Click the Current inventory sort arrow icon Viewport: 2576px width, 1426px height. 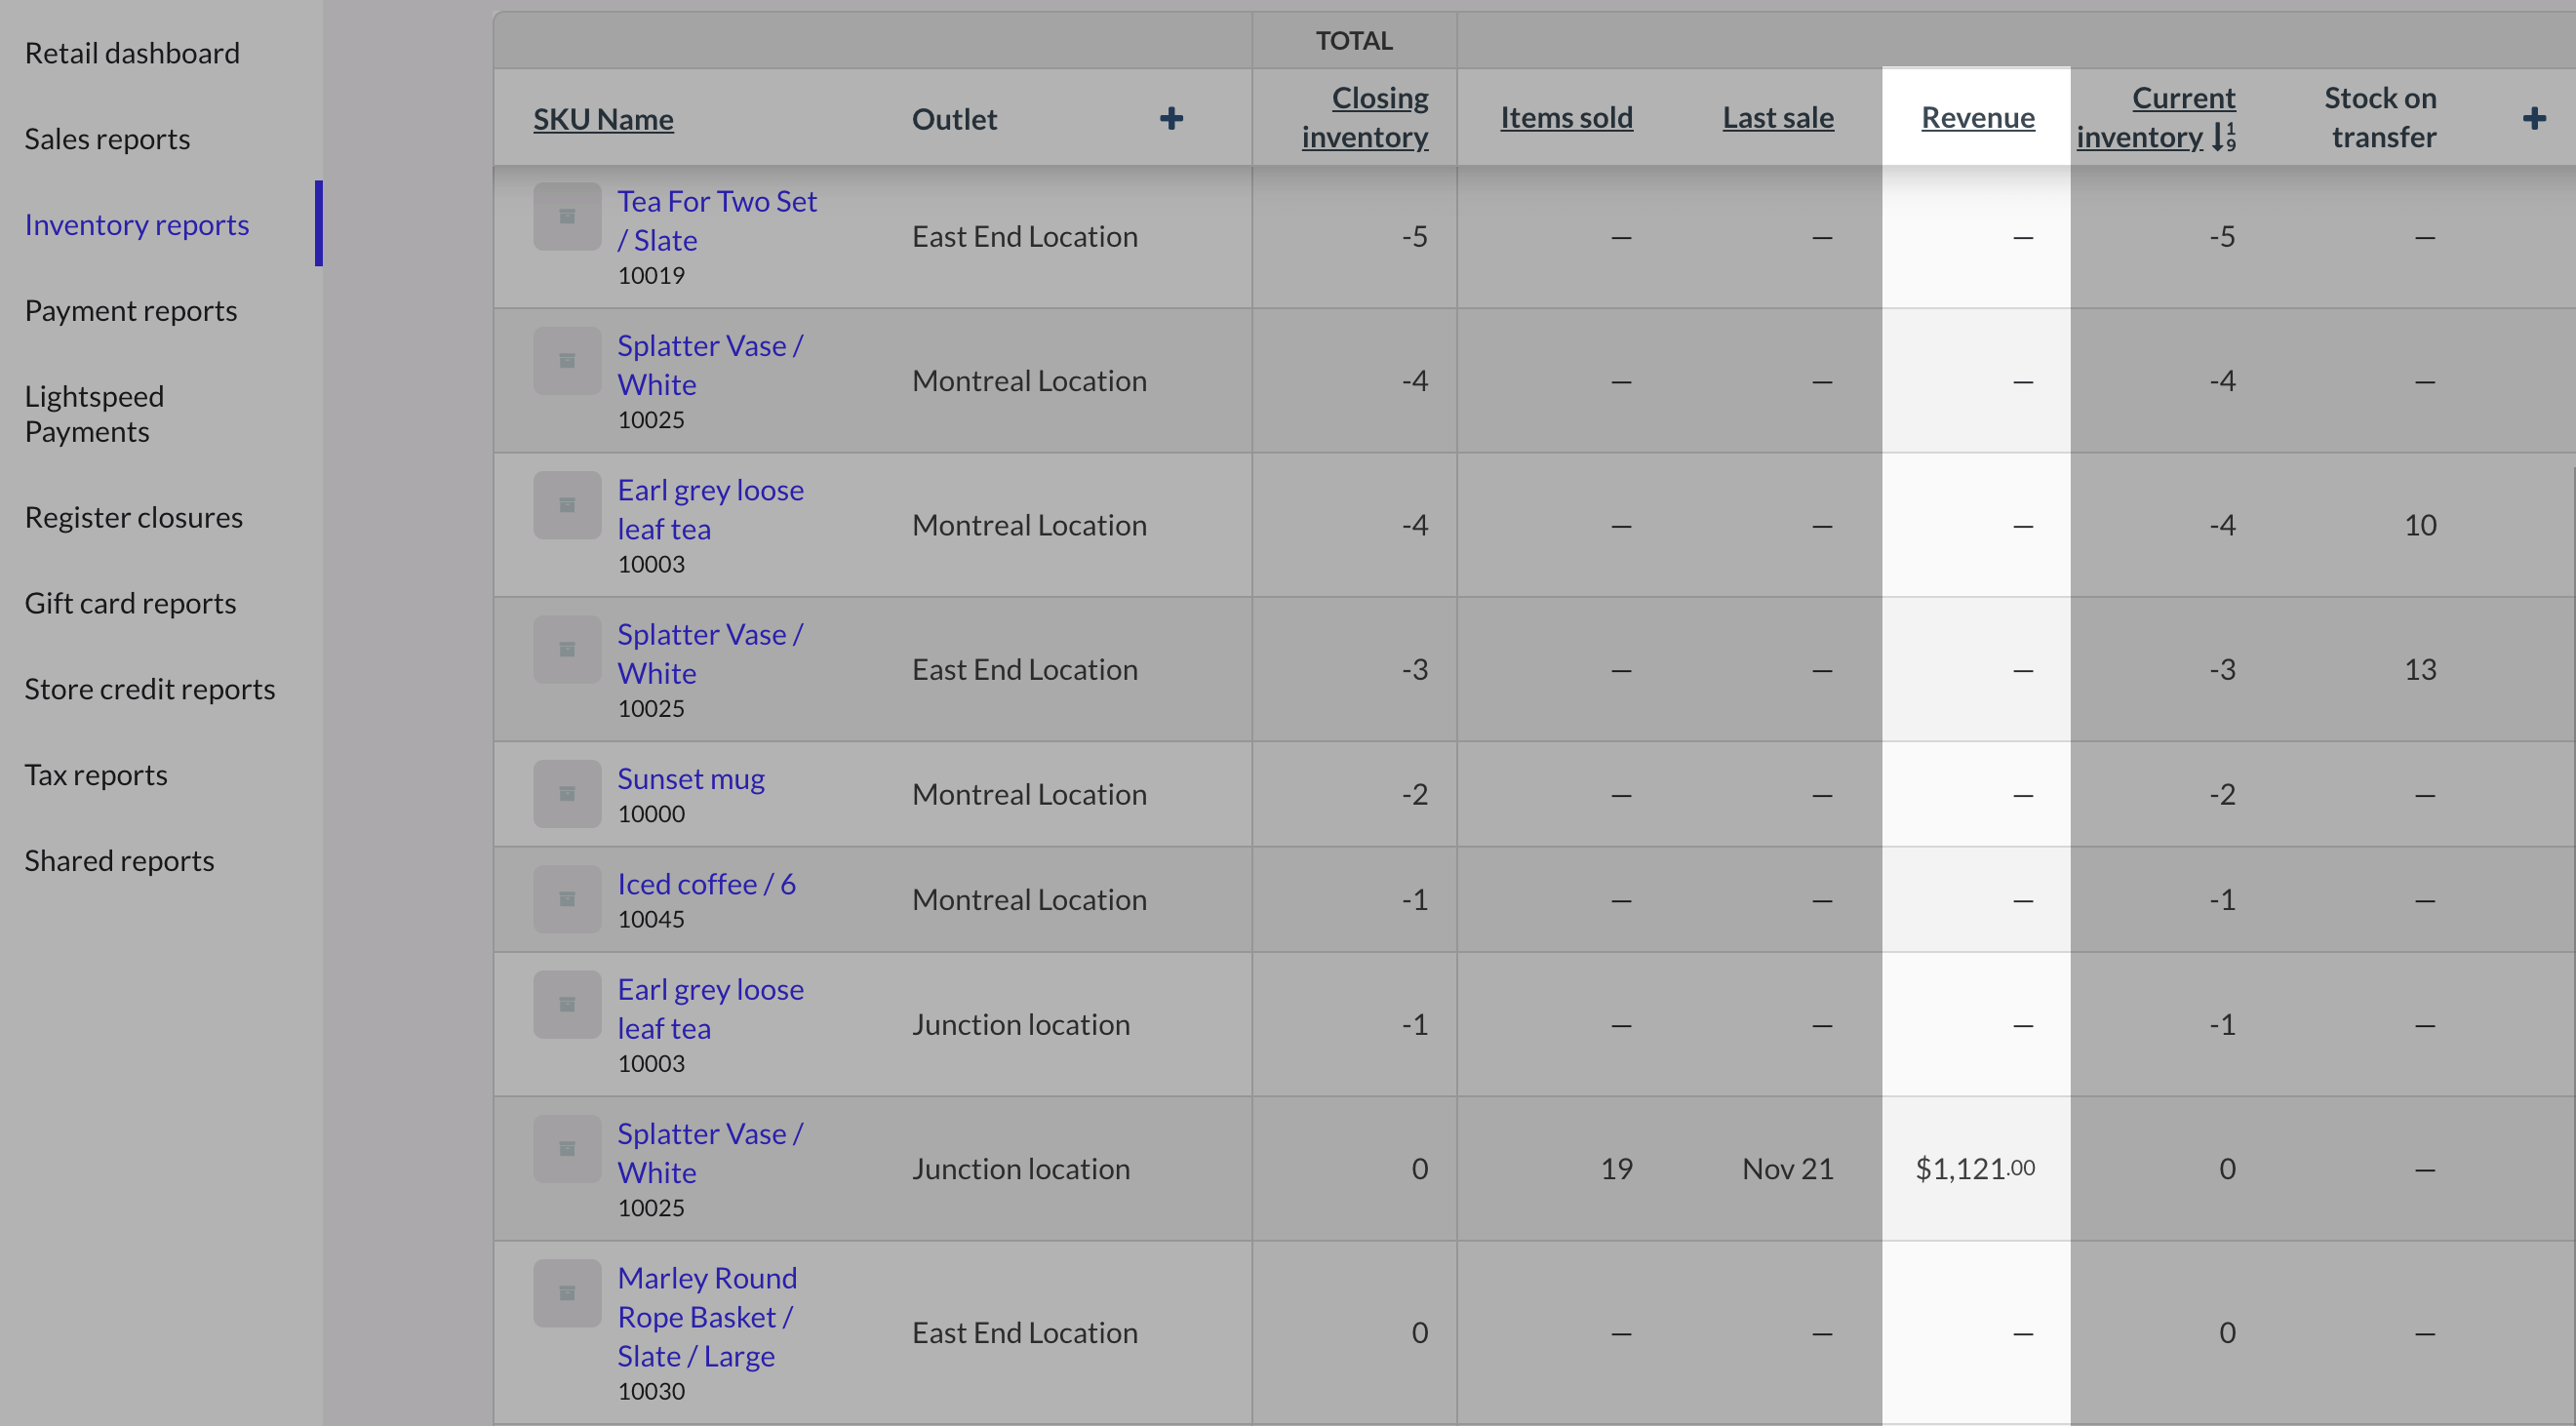pyautogui.click(x=2223, y=136)
